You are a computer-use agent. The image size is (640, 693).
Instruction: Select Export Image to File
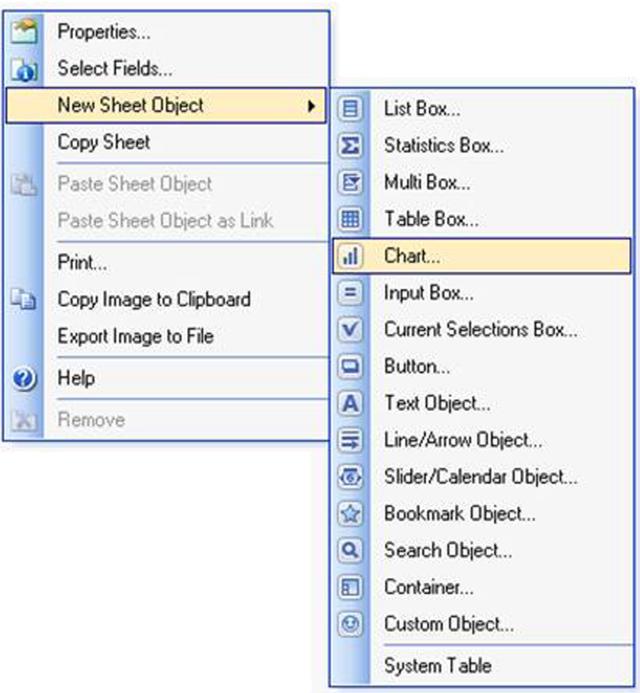point(135,336)
